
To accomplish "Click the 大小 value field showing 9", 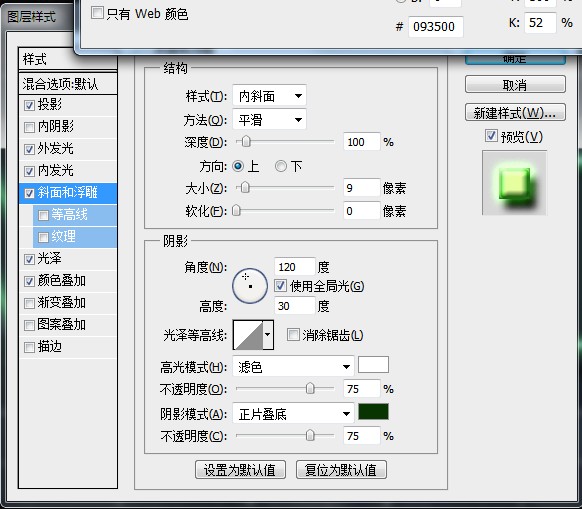I will [x=362, y=188].
